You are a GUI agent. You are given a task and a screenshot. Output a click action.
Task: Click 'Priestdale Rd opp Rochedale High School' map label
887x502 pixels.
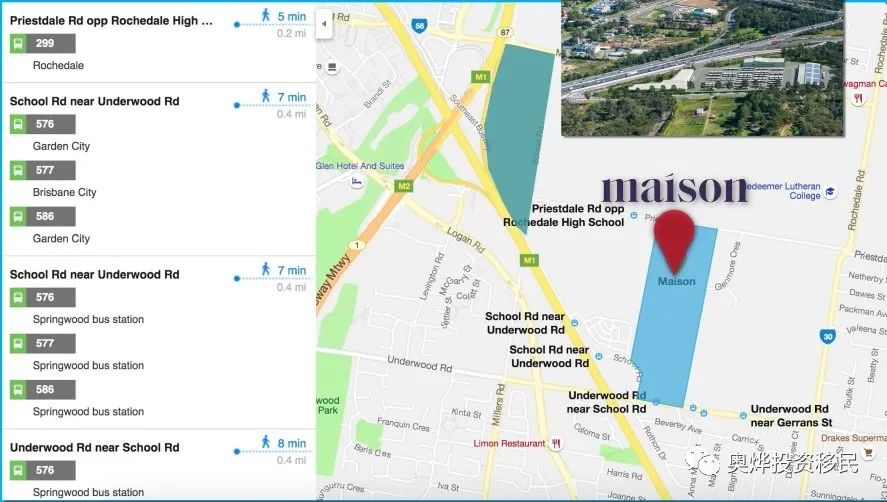(x=564, y=216)
